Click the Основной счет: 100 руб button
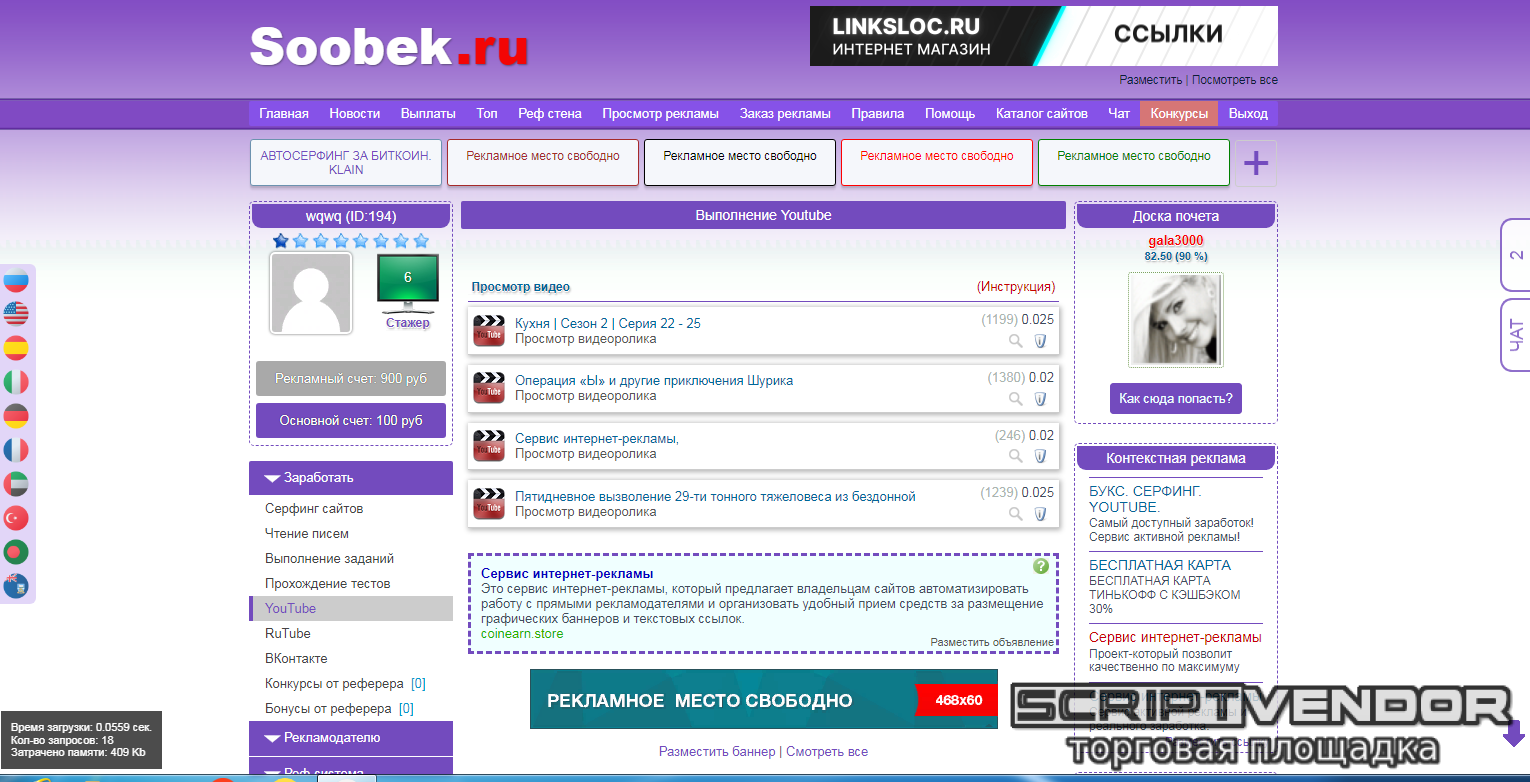Image resolution: width=1530 pixels, height=782 pixels. point(351,421)
